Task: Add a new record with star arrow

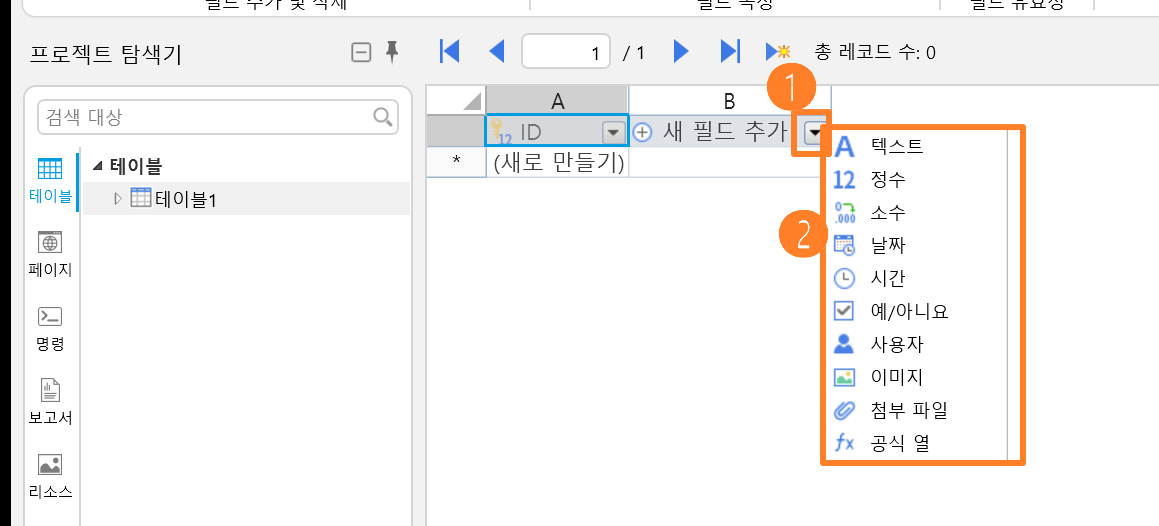Action: click(x=778, y=52)
